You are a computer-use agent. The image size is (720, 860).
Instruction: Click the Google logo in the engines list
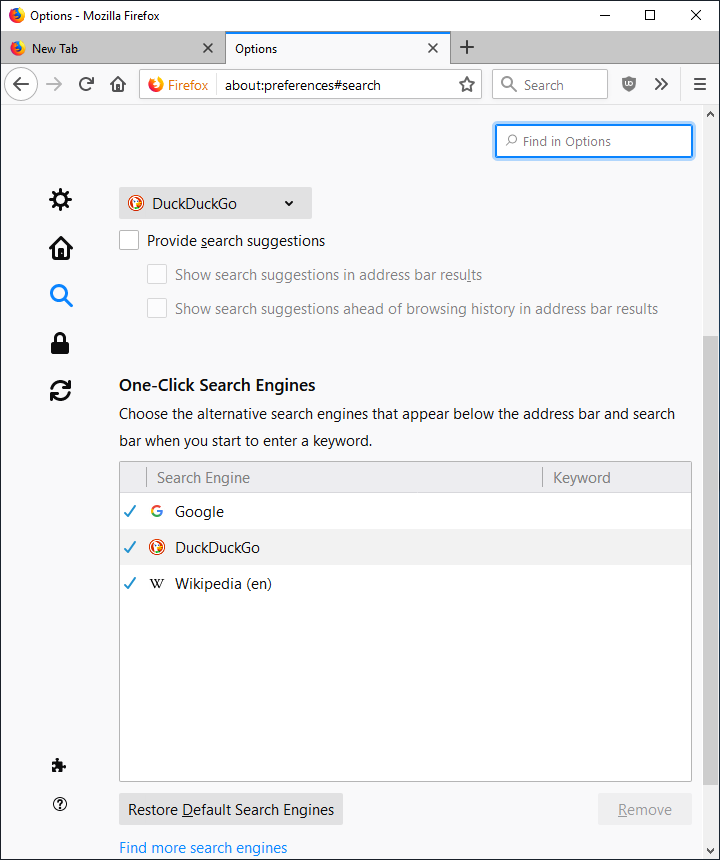157,511
